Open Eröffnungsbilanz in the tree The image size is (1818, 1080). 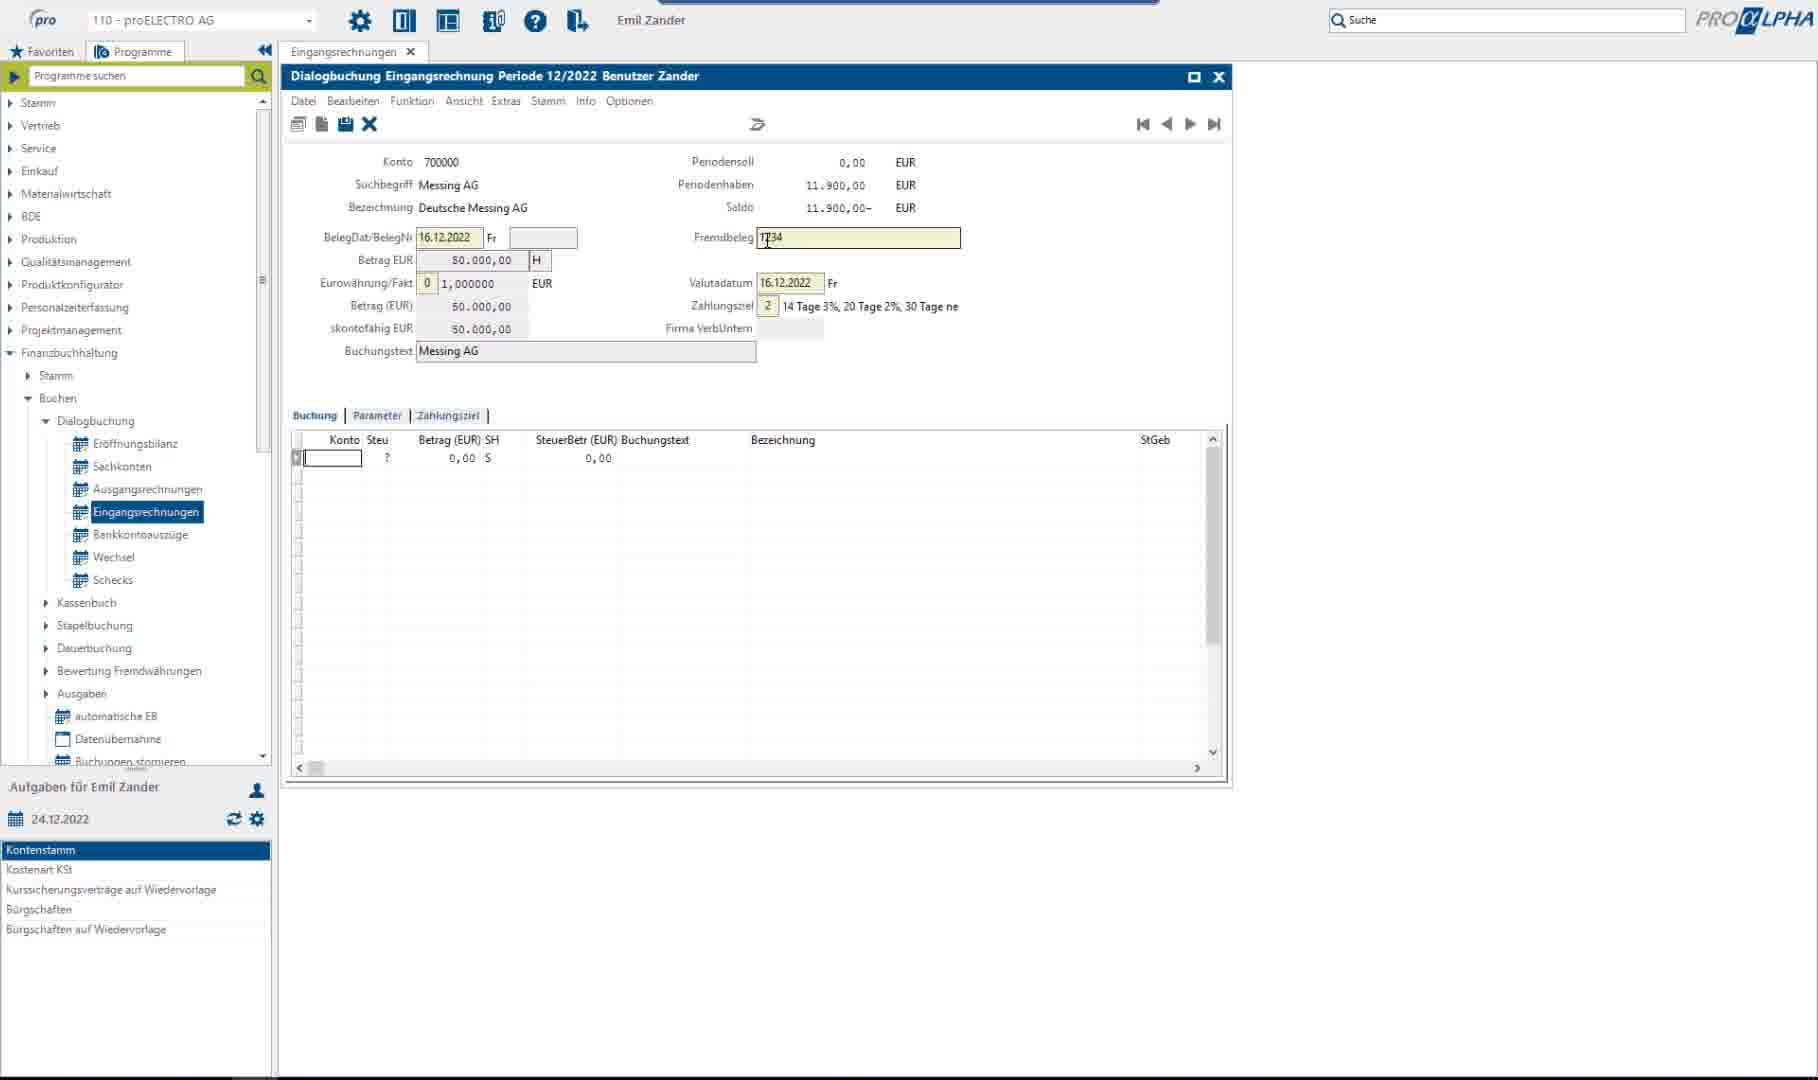135,444
